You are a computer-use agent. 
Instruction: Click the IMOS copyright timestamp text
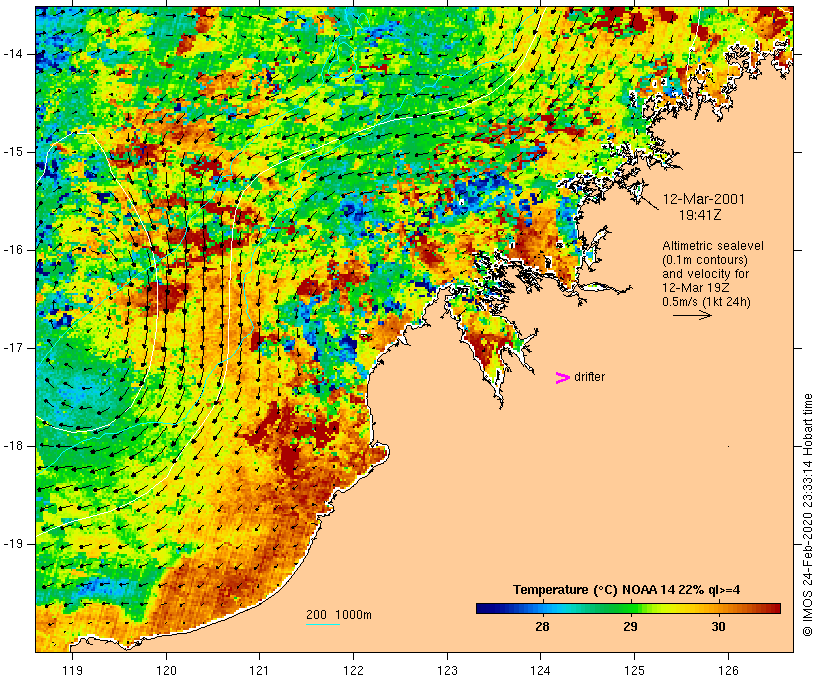pos(807,515)
